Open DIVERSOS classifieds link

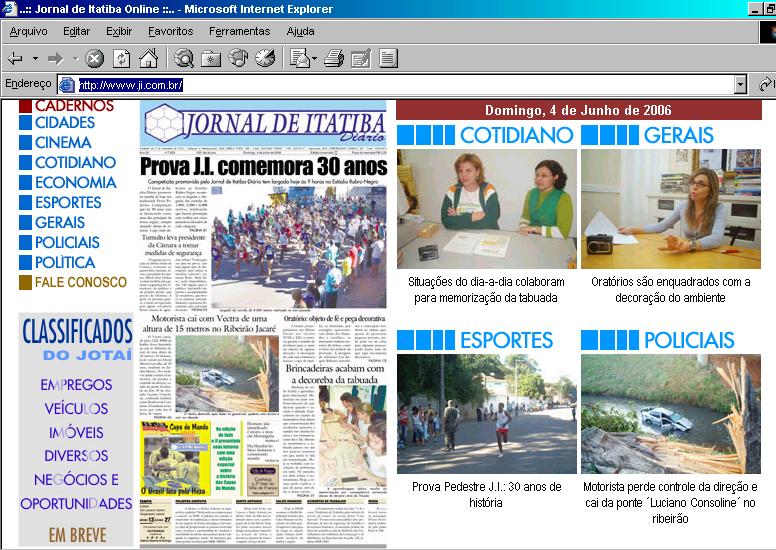coord(76,455)
